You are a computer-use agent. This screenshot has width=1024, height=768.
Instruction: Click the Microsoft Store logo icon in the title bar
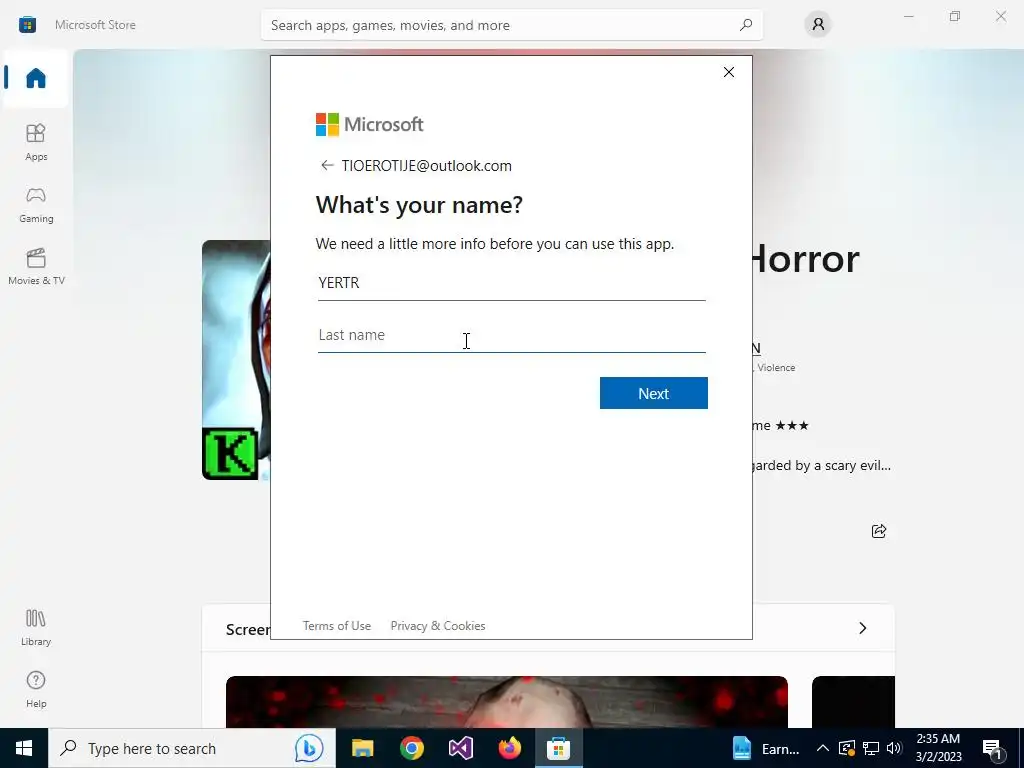click(x=27, y=25)
